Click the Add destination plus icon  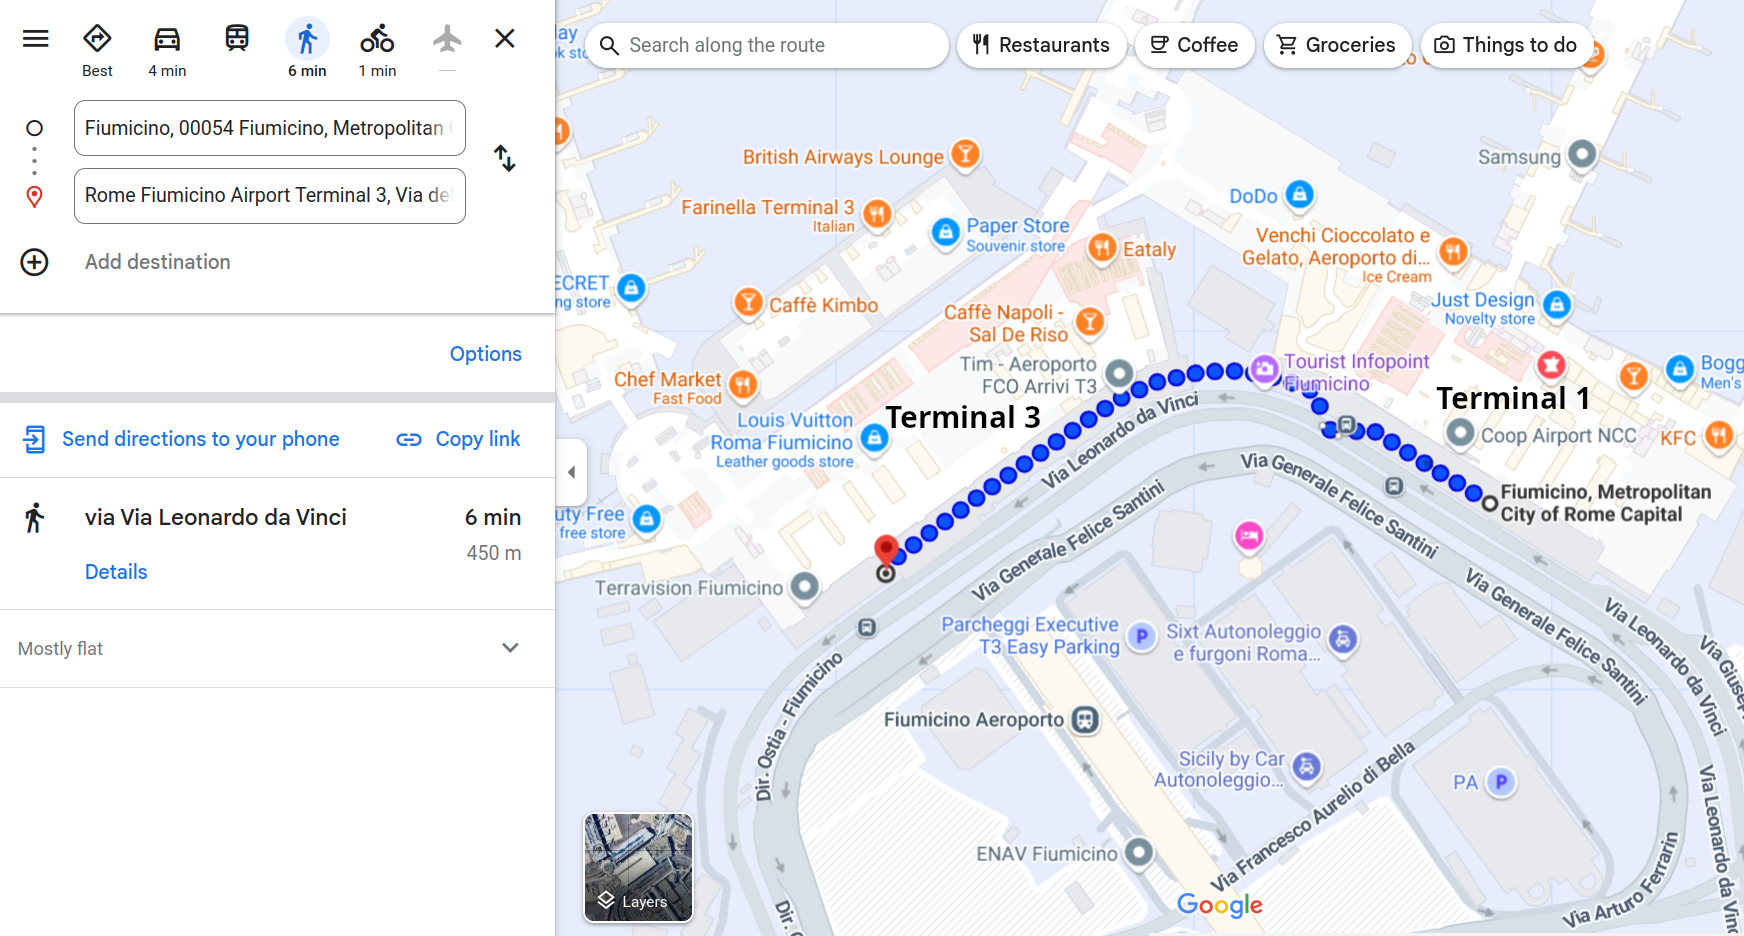[35, 262]
